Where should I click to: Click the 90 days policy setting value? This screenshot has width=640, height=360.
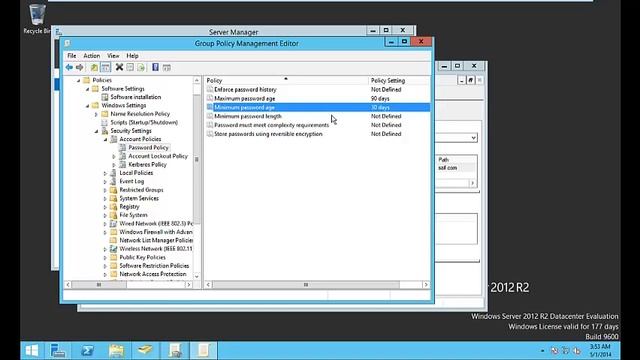380,98
